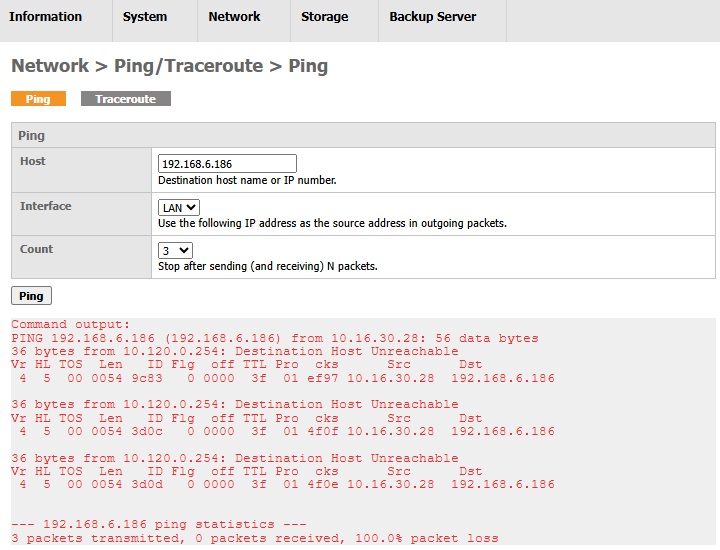Open the Backup Server menu
The image size is (720, 550).
[432, 17]
